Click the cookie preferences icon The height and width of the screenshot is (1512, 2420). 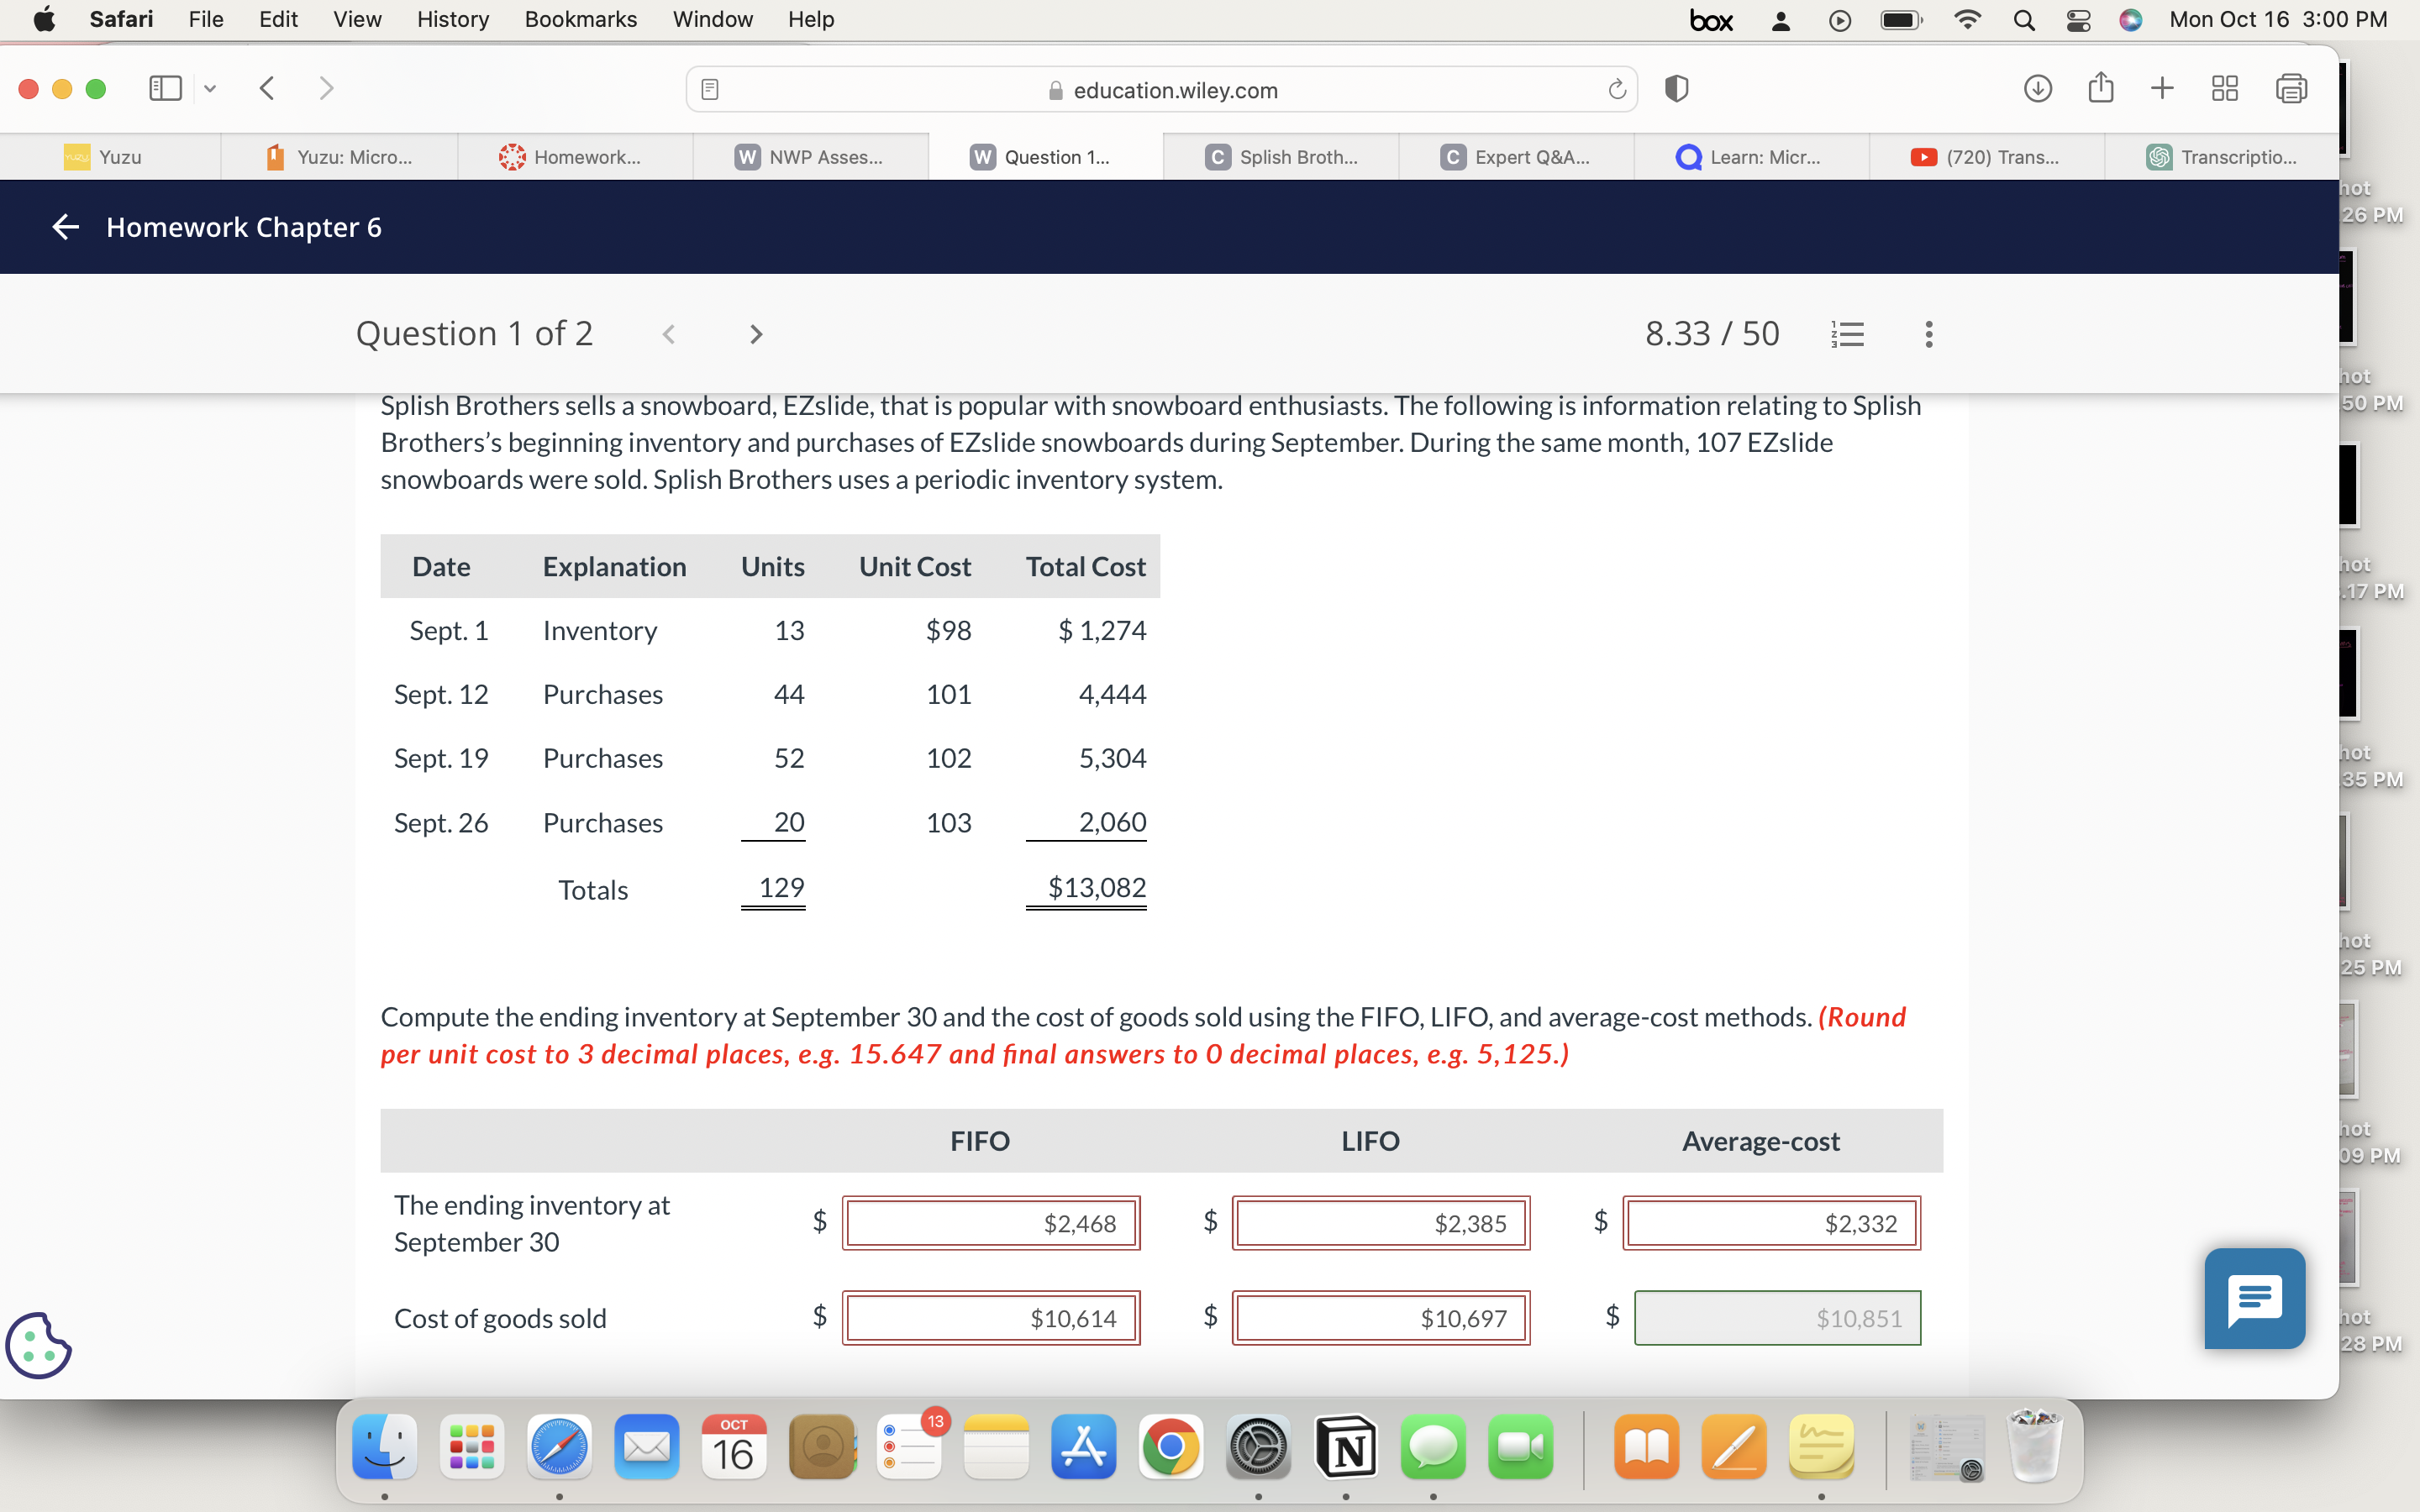tap(38, 1345)
